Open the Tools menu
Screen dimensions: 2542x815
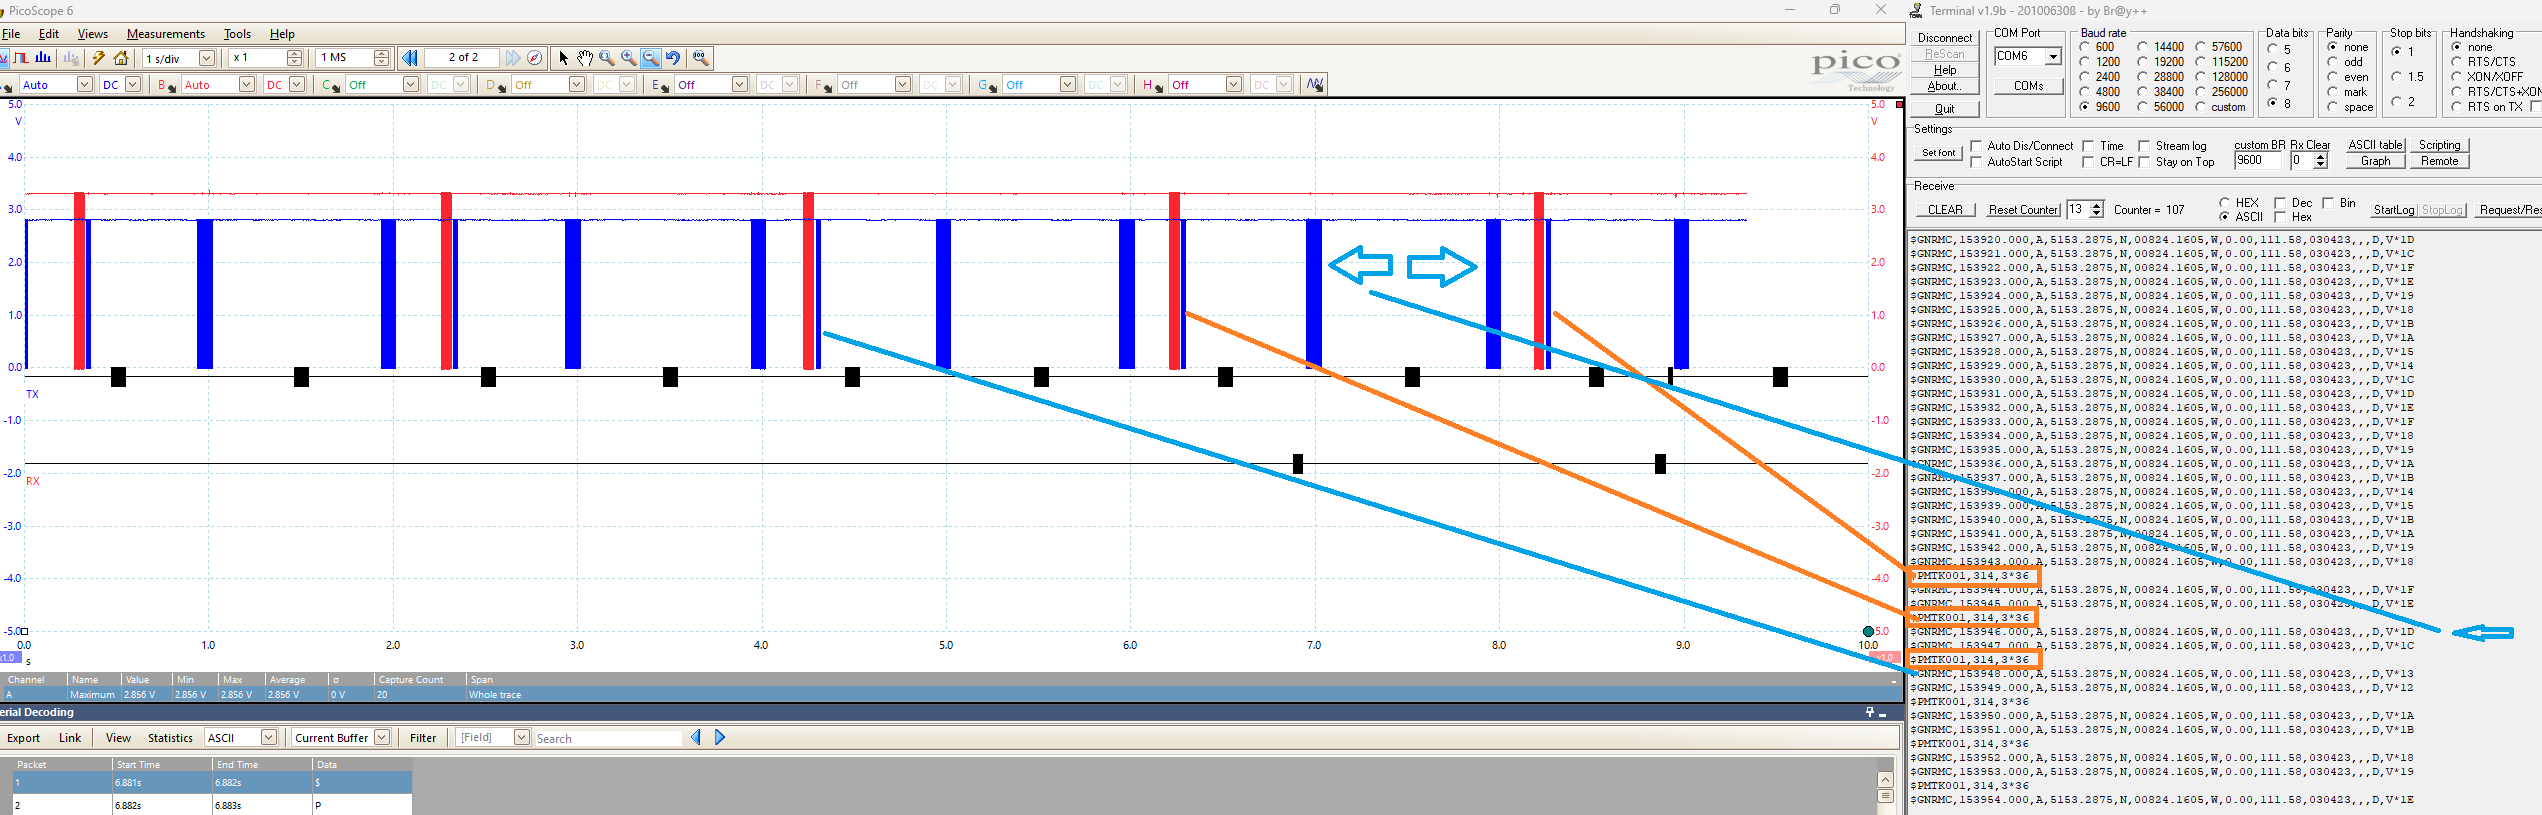click(x=237, y=34)
